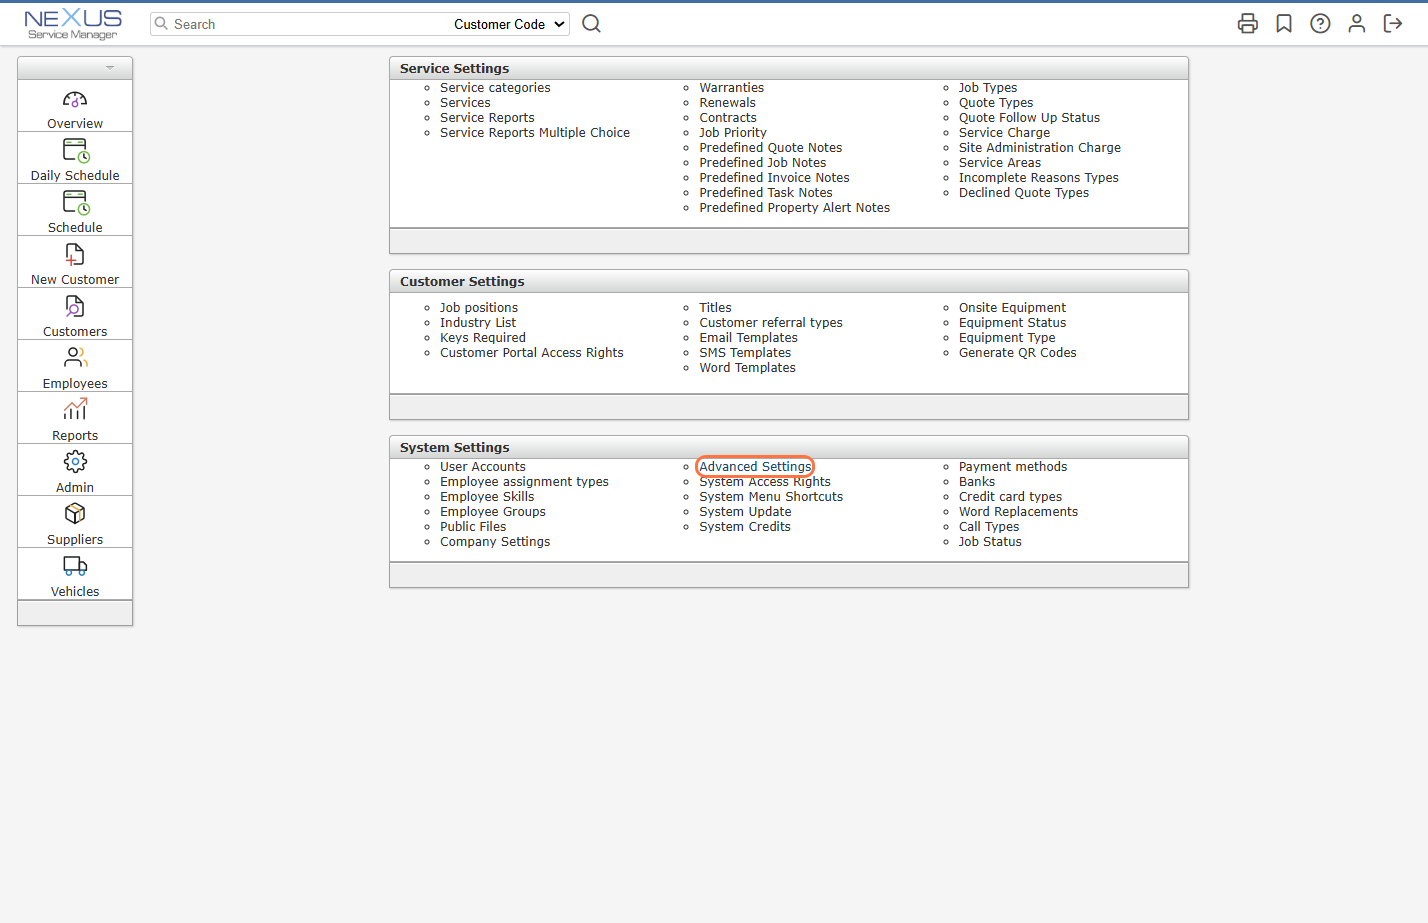The width and height of the screenshot is (1428, 923).
Task: Open Word Replacements link
Action: (1018, 512)
